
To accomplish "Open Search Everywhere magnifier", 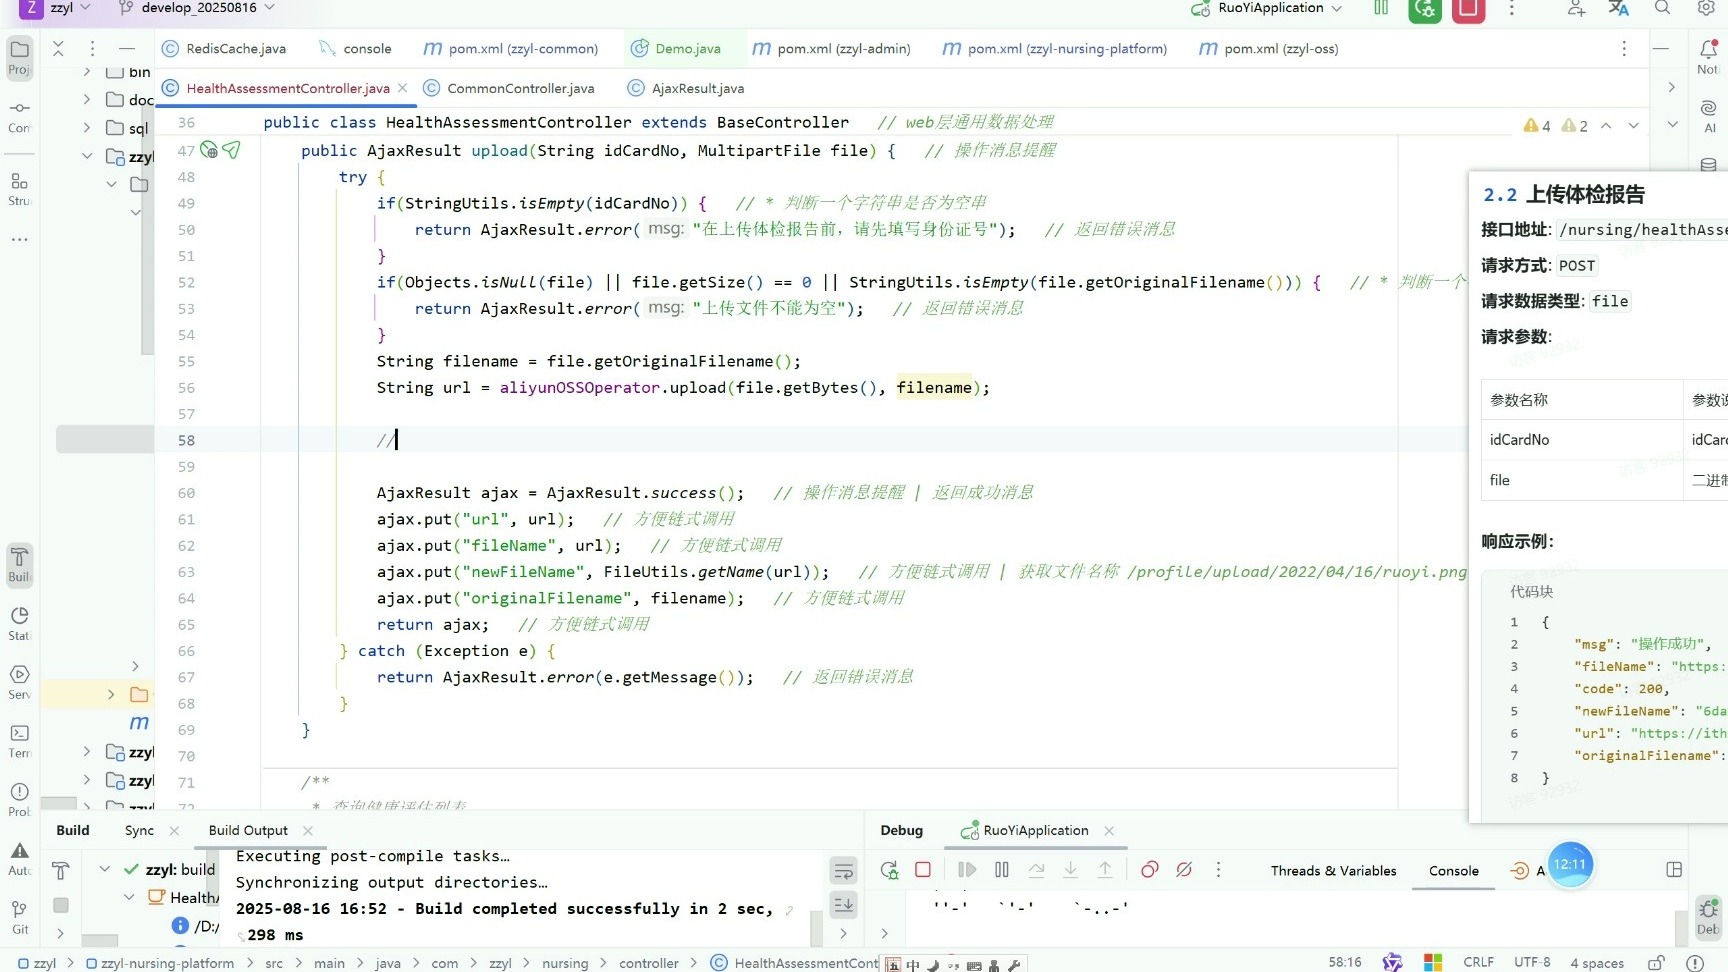I will pyautogui.click(x=1662, y=8).
